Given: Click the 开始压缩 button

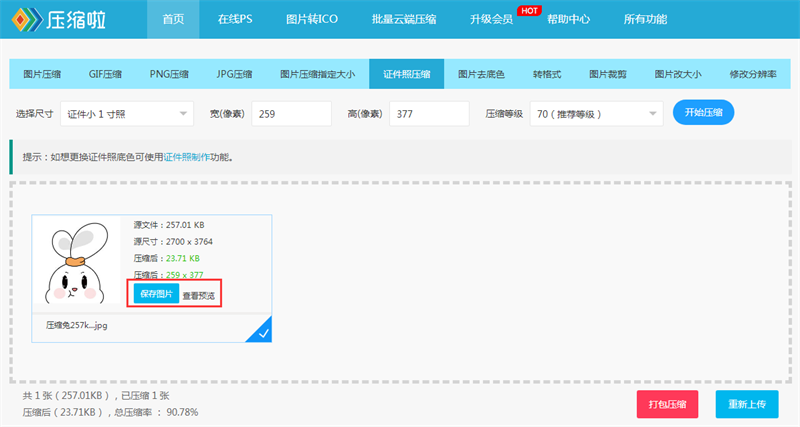Looking at the screenshot, I should pos(703,112).
